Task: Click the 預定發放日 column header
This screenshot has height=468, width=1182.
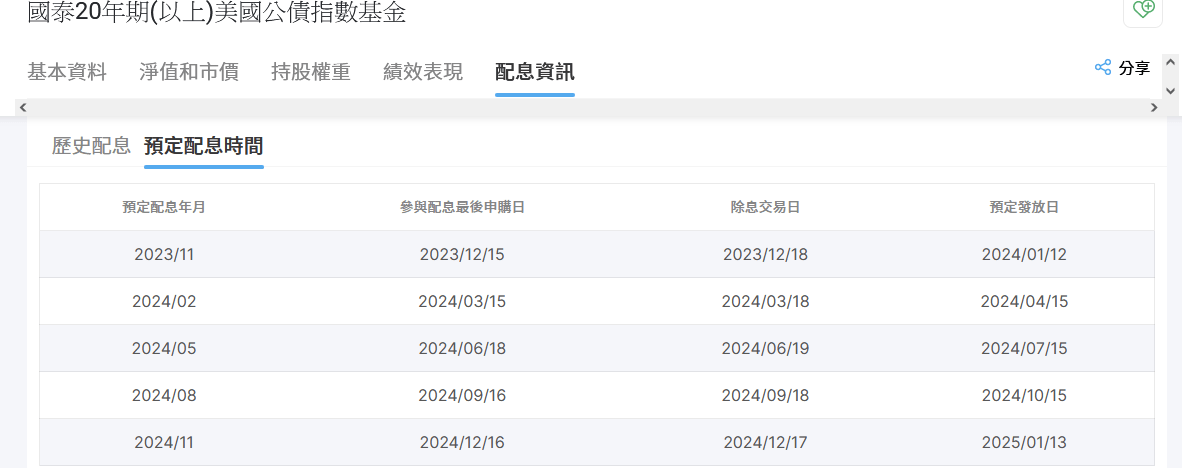Action: [1024, 208]
